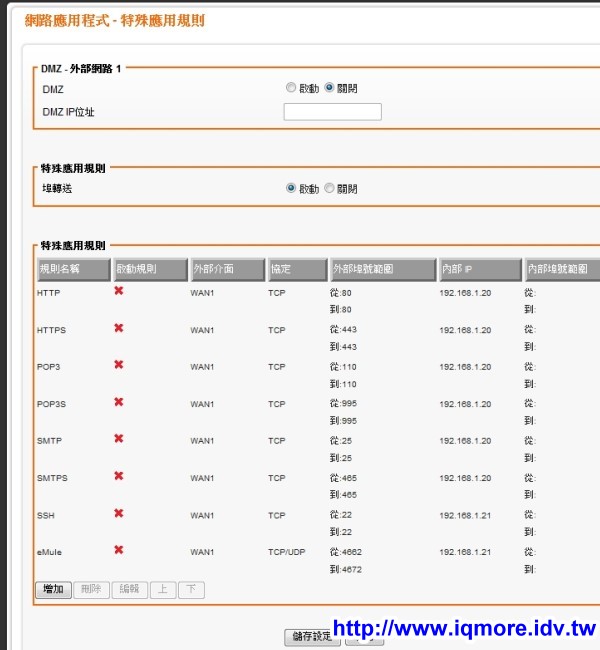This screenshot has height=650, width=600.
Task: Click internal IP 192.168.1.21 in SSH row
Action: (465, 515)
